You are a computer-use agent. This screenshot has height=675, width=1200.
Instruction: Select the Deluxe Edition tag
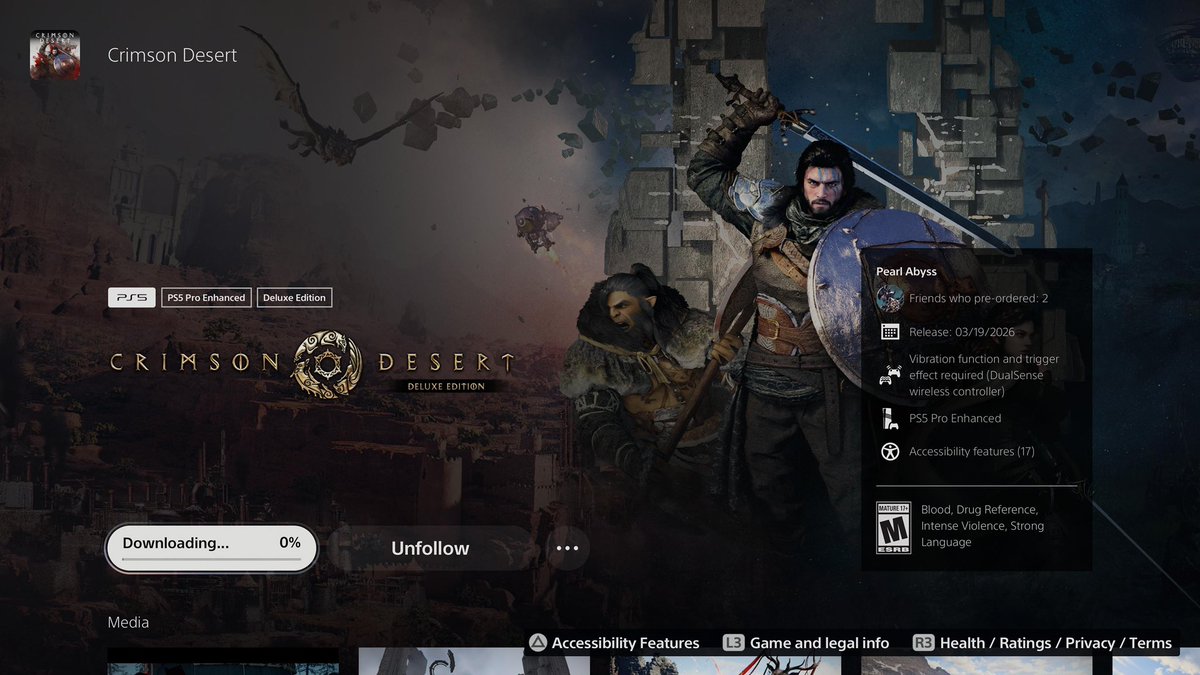[x=295, y=297]
